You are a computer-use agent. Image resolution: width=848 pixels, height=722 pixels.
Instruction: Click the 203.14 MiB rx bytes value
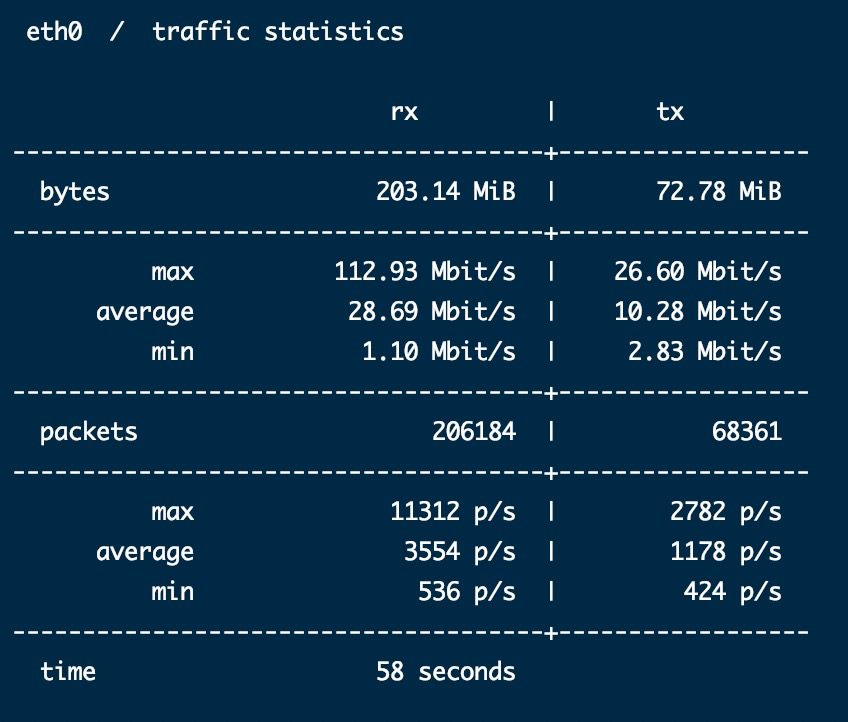pos(446,191)
